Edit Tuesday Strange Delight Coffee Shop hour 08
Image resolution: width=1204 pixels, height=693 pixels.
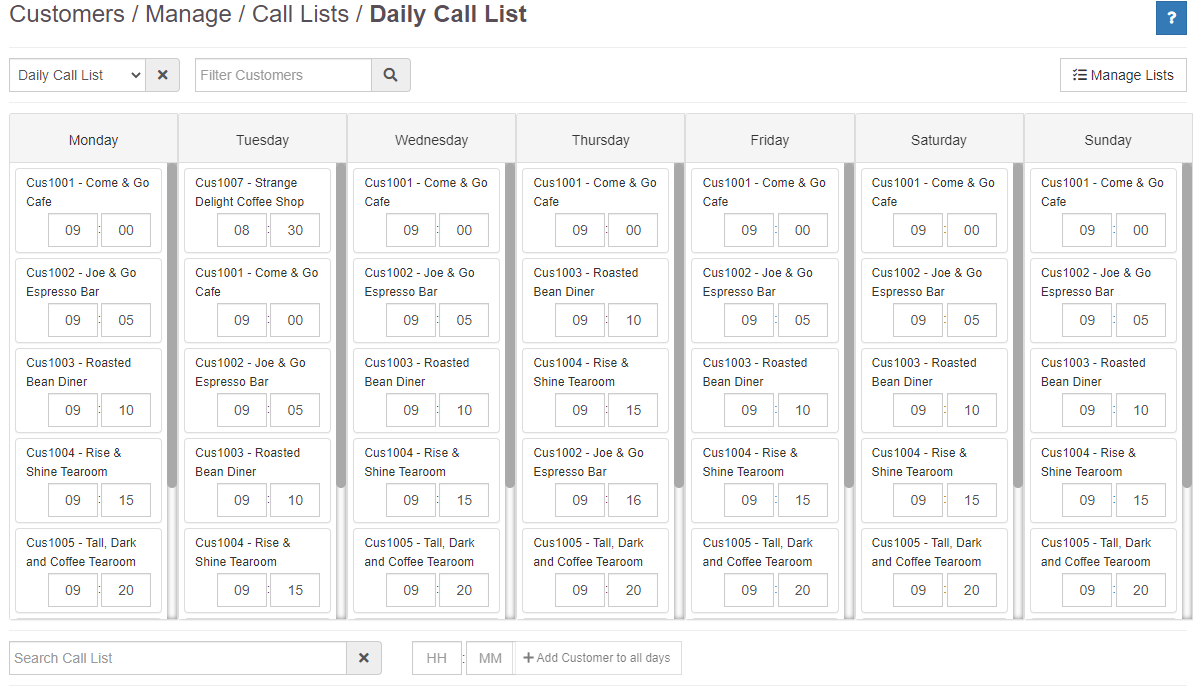pos(242,230)
